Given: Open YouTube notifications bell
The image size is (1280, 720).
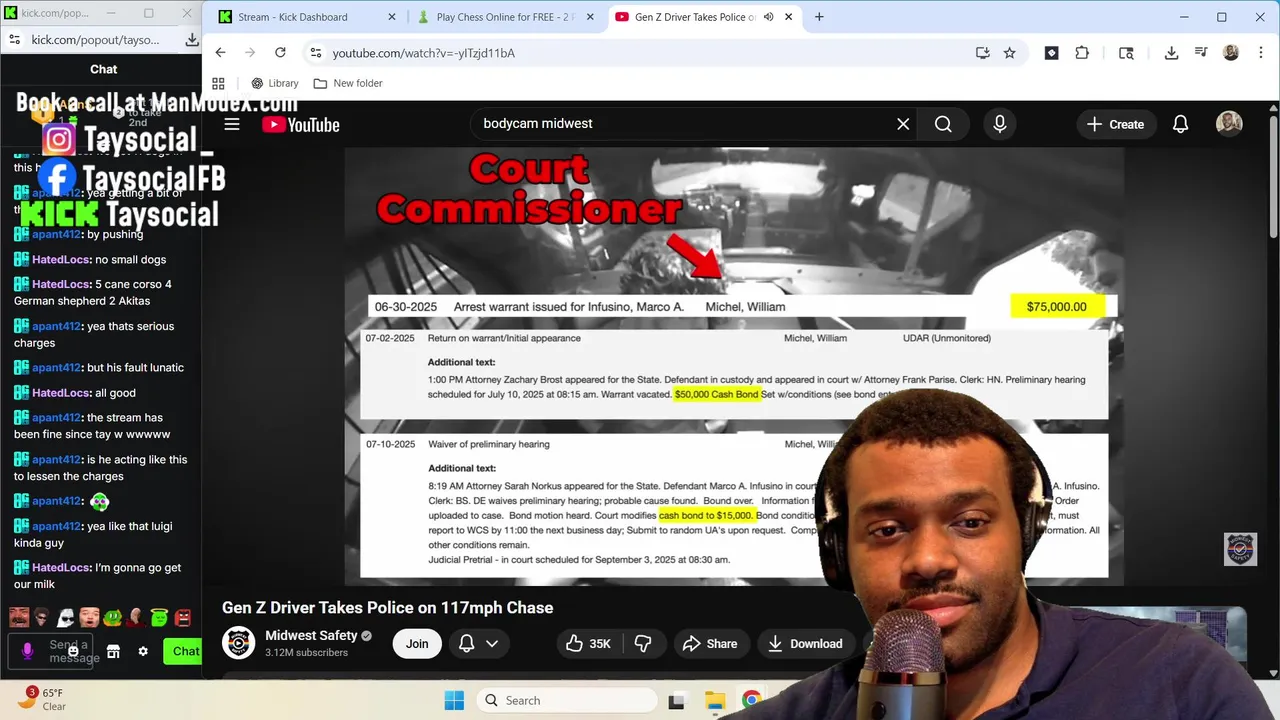Looking at the screenshot, I should tap(1180, 124).
